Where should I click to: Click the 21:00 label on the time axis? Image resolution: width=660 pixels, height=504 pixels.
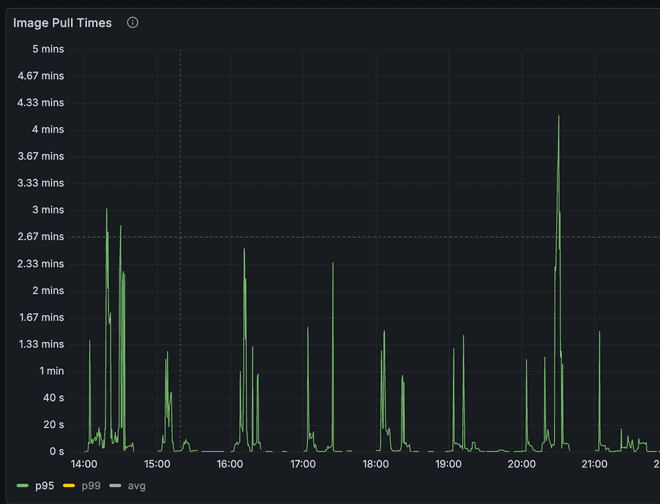tap(594, 464)
